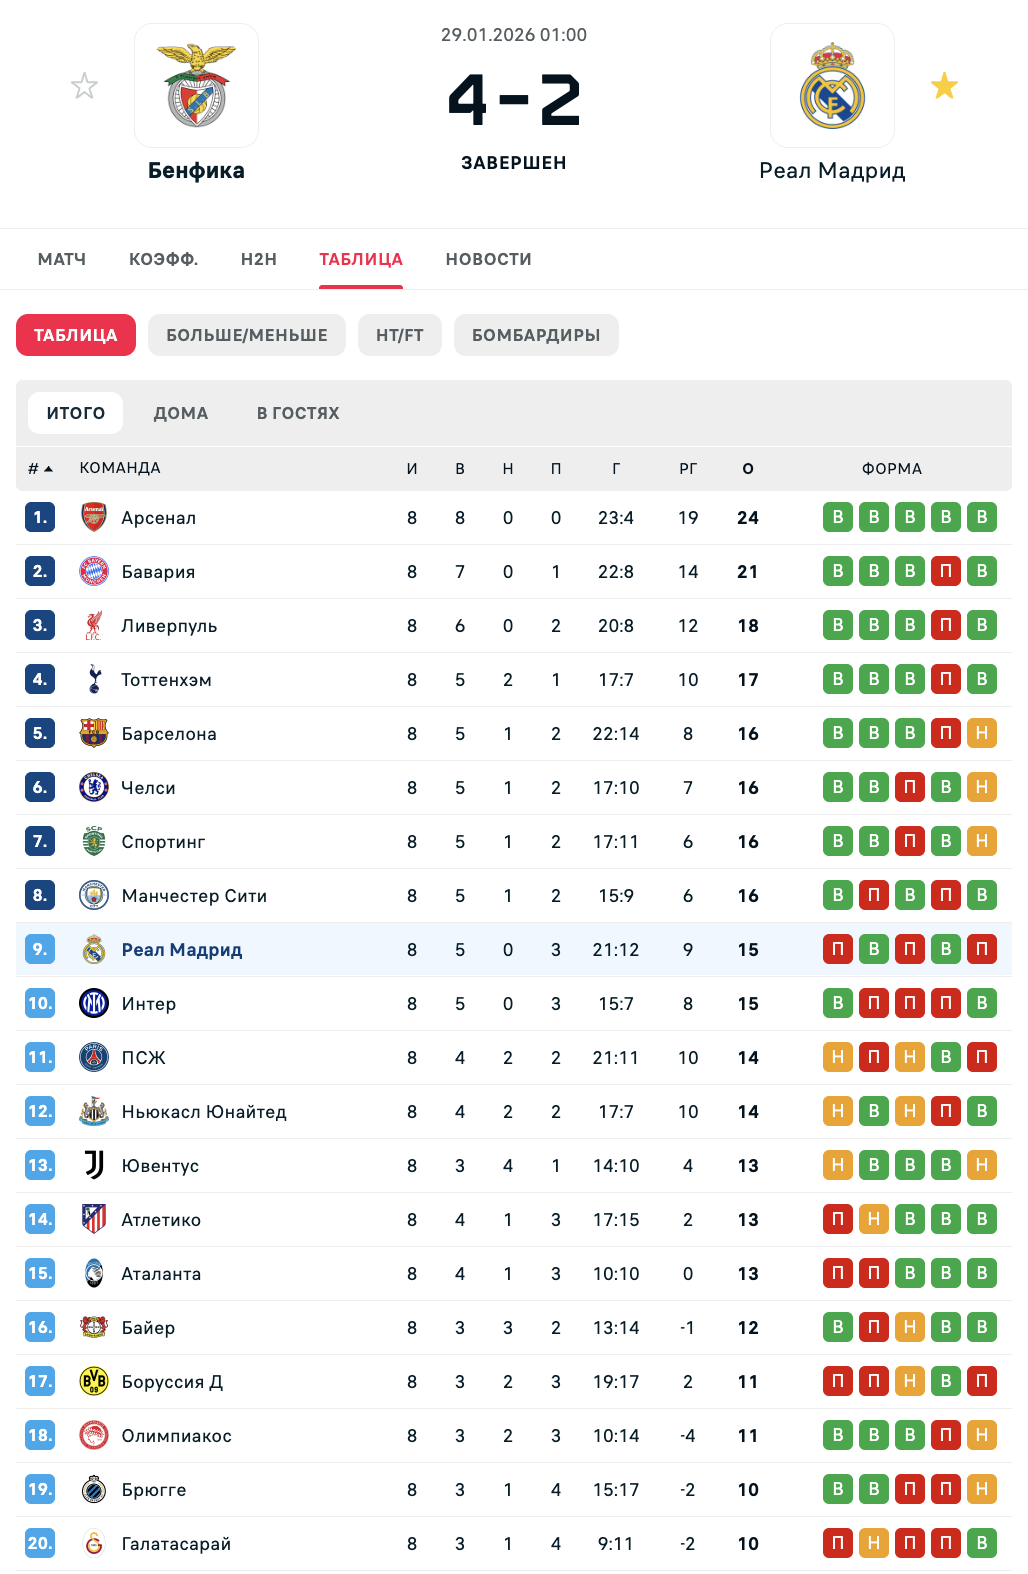Show the В ГОСТЯХ (away) standings
Image resolution: width=1028 pixels, height=1574 pixels.
(x=298, y=413)
